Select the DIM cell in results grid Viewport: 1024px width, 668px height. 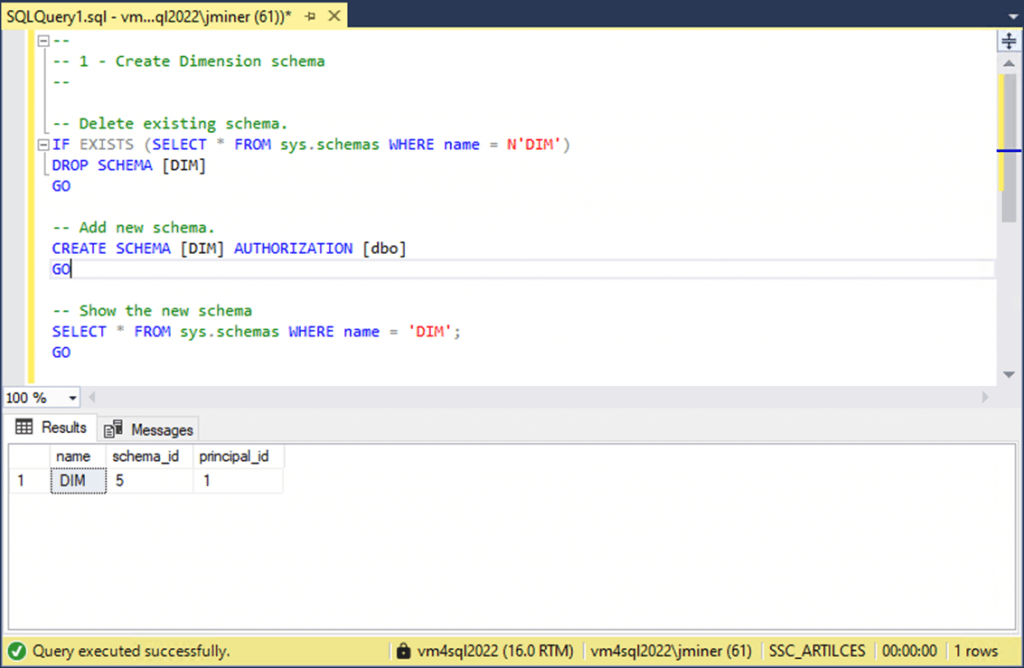click(x=78, y=481)
